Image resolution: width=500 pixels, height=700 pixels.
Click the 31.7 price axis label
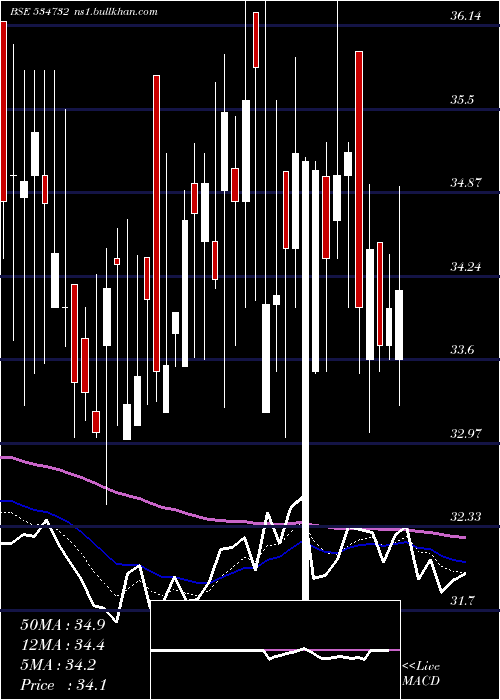click(461, 601)
